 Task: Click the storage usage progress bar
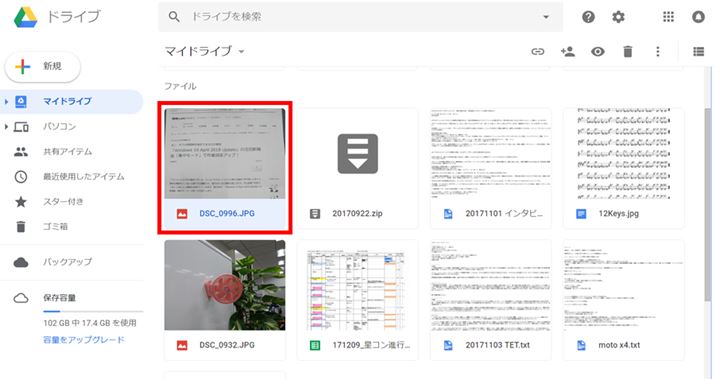93,312
